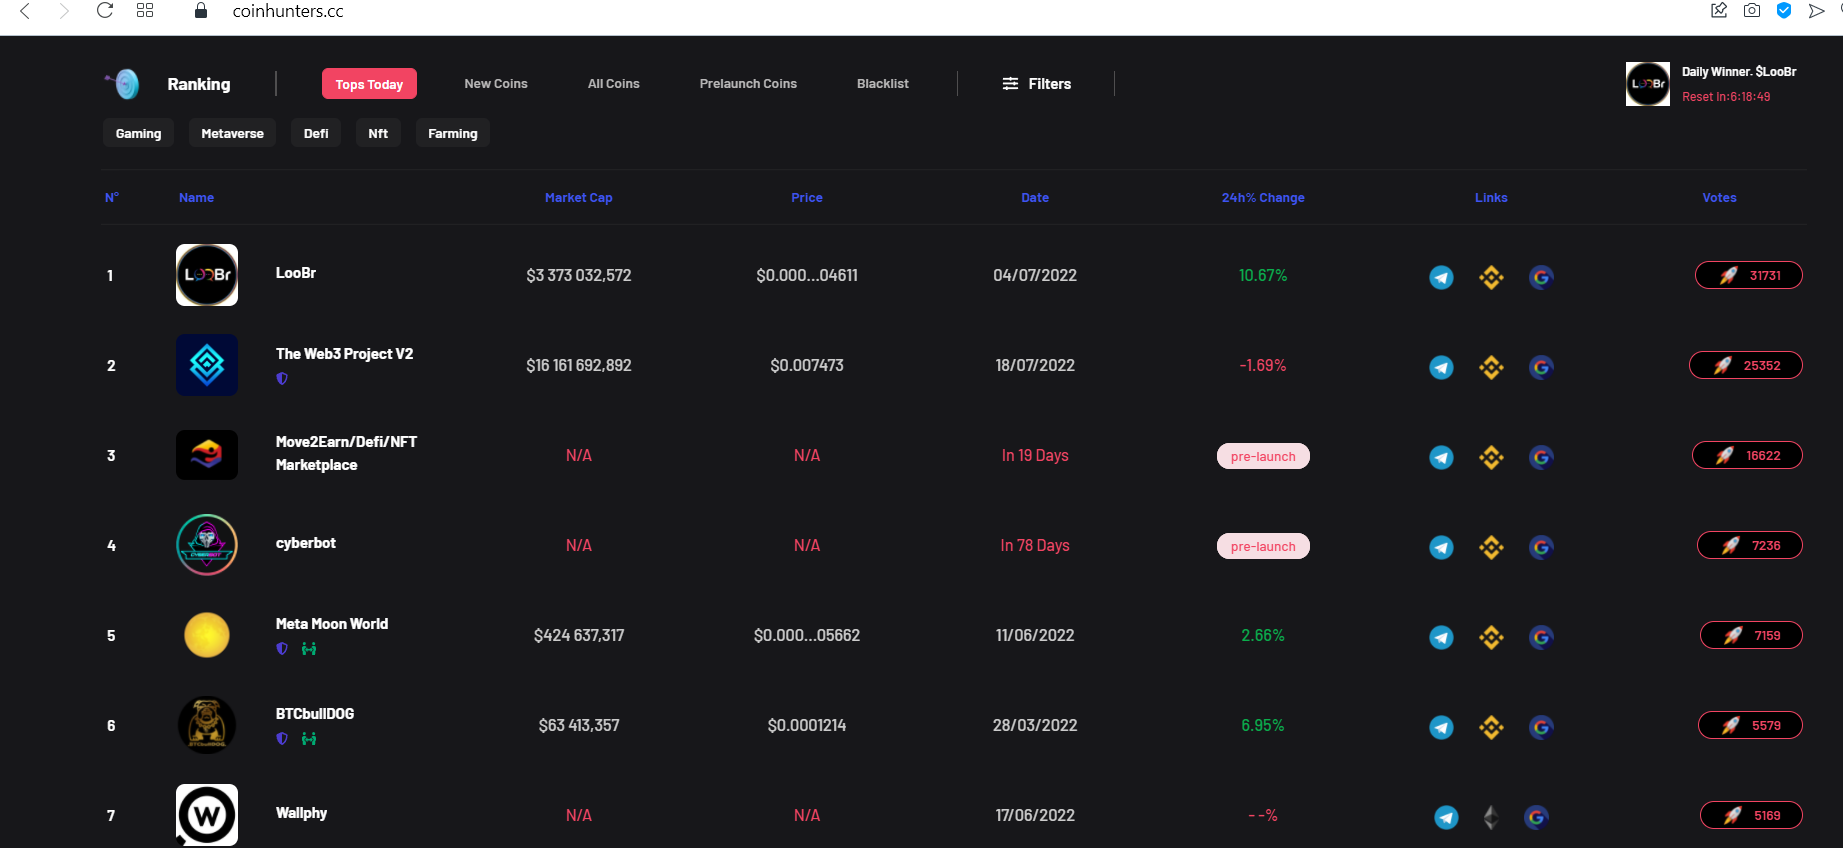Open the Filters panel
Viewport: 1843px width, 848px height.
pyautogui.click(x=1037, y=84)
